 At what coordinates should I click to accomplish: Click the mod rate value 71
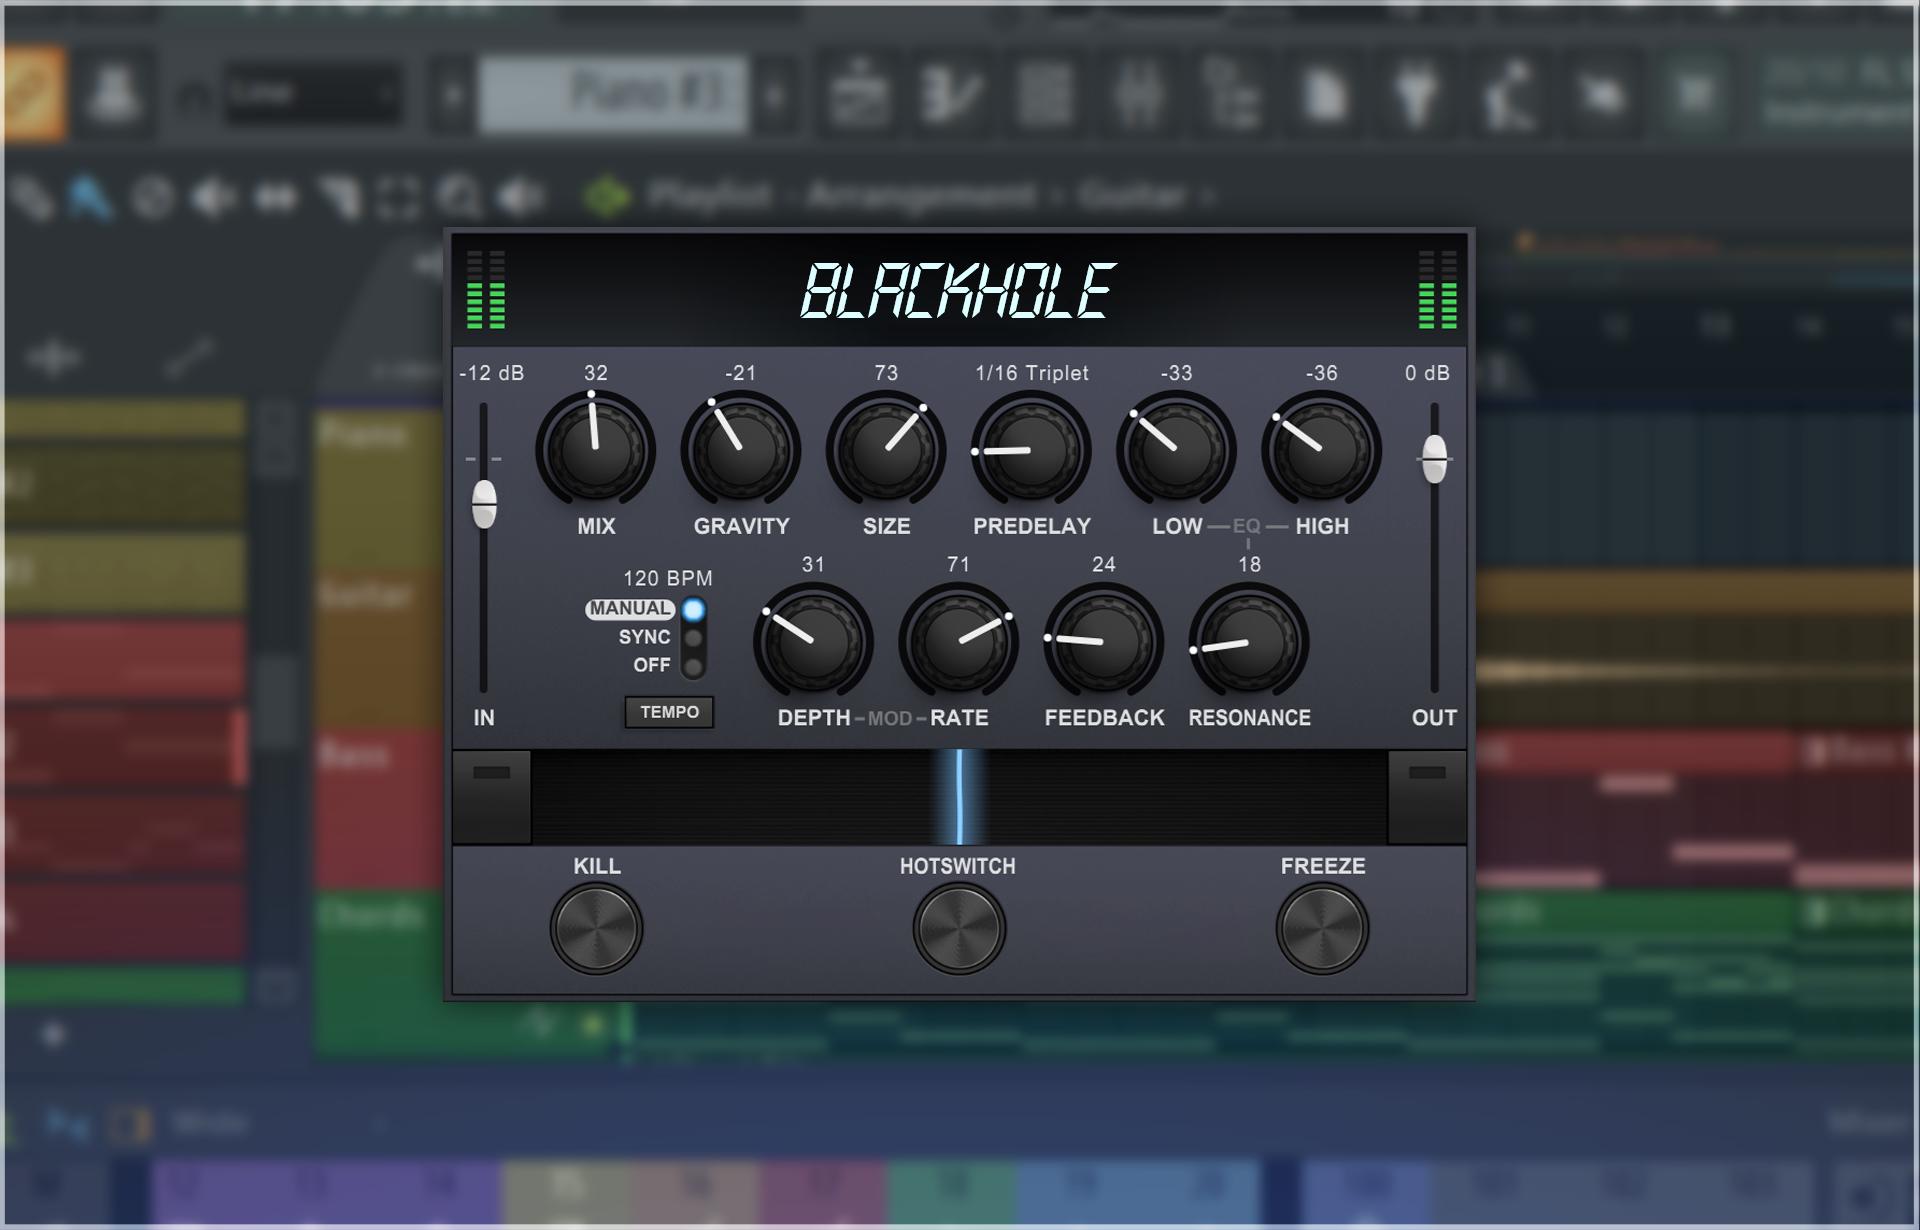coord(958,565)
